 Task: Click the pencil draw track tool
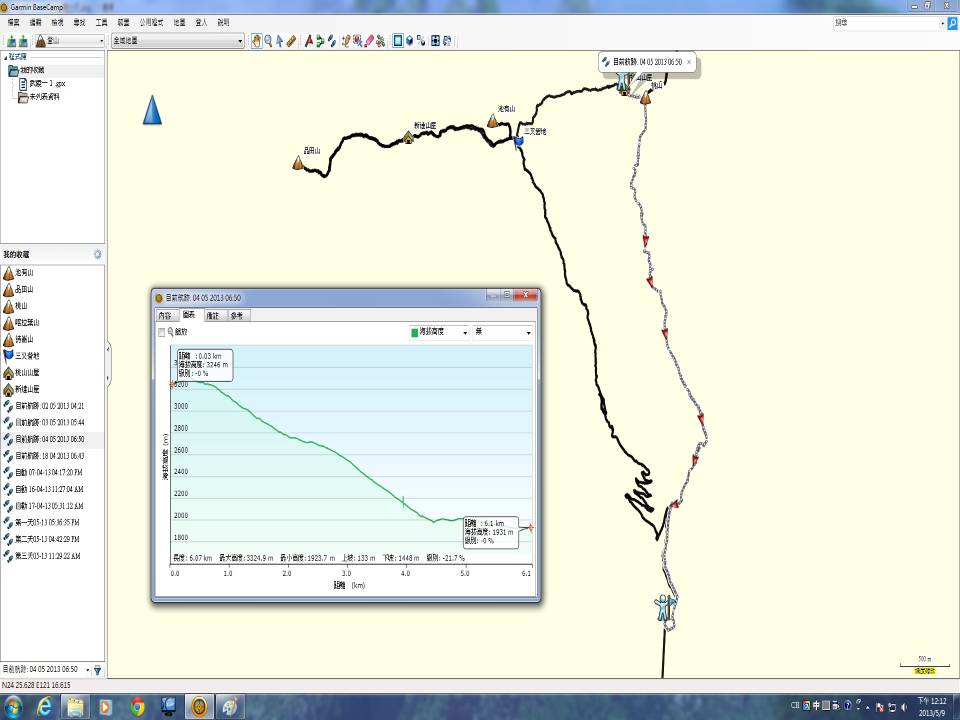click(369, 41)
